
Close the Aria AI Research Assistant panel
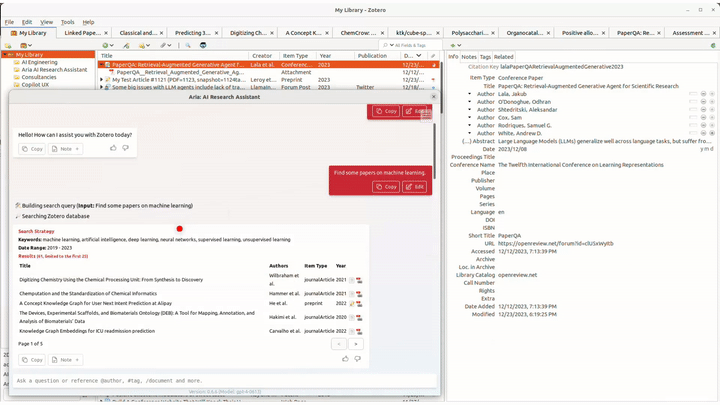(433, 96)
